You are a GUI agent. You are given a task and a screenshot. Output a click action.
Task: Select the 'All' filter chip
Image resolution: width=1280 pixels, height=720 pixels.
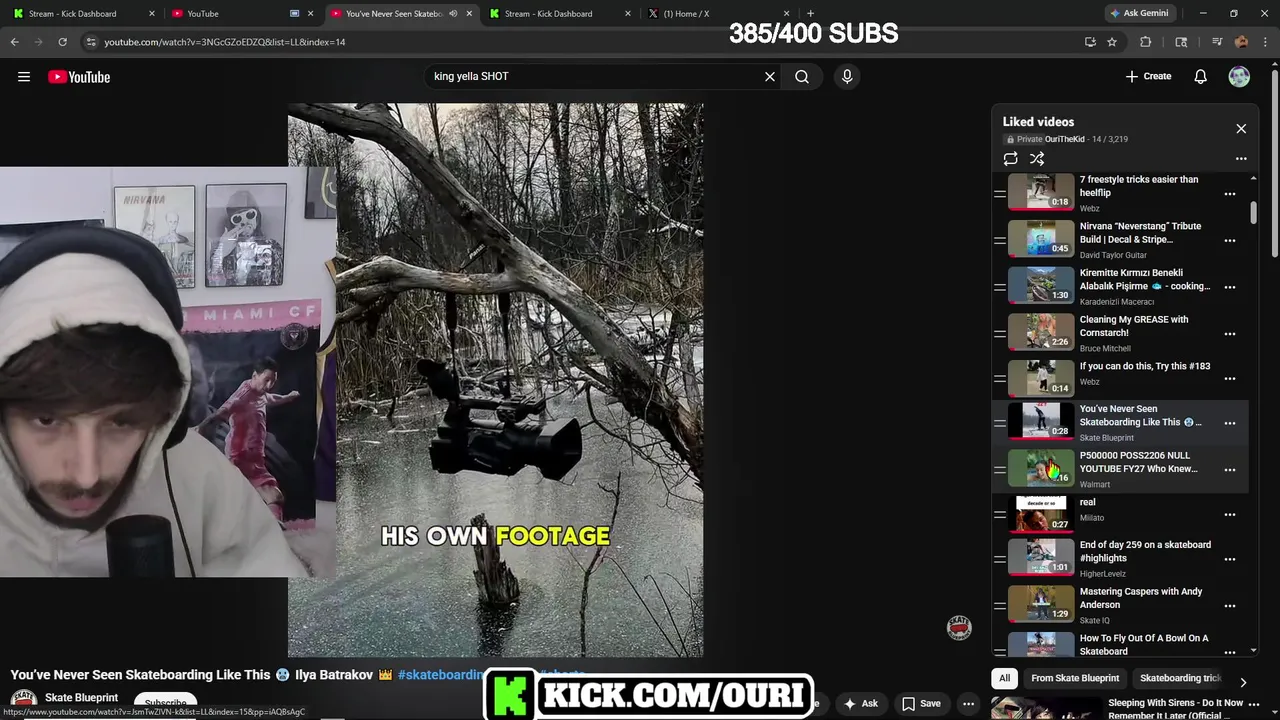pos(1004,678)
